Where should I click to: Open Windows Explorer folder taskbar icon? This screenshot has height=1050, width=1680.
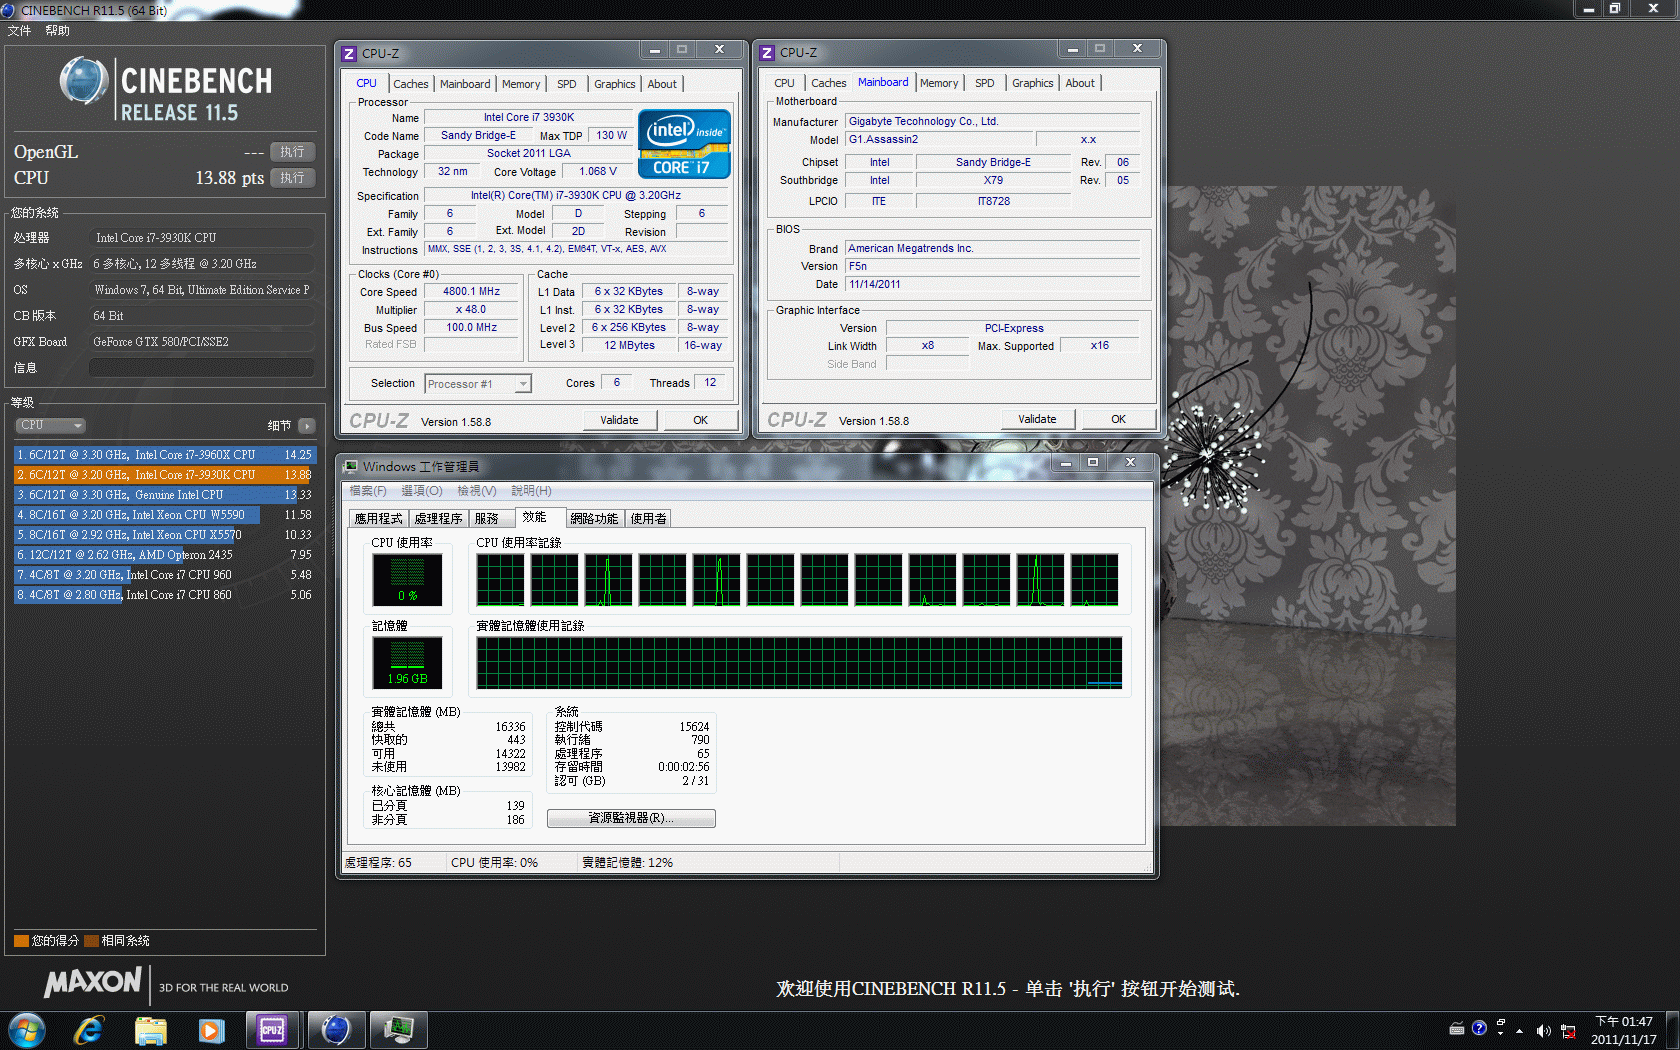[x=150, y=1030]
